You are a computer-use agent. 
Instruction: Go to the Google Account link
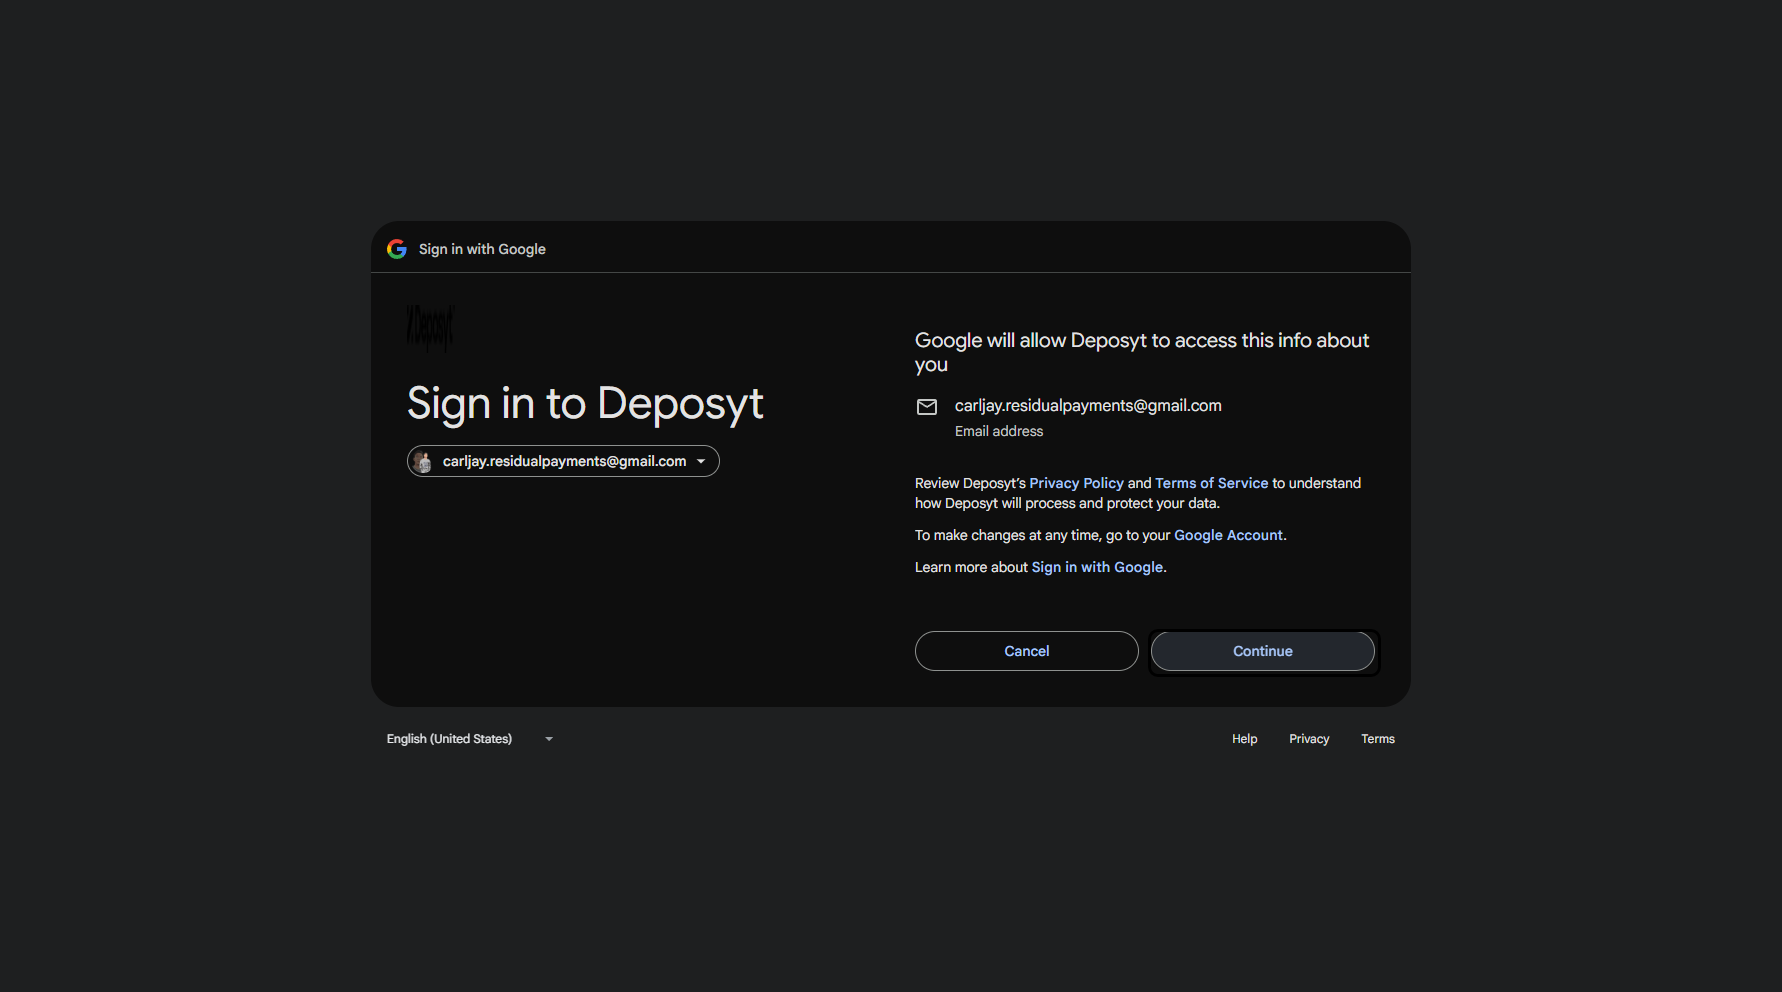pos(1228,535)
